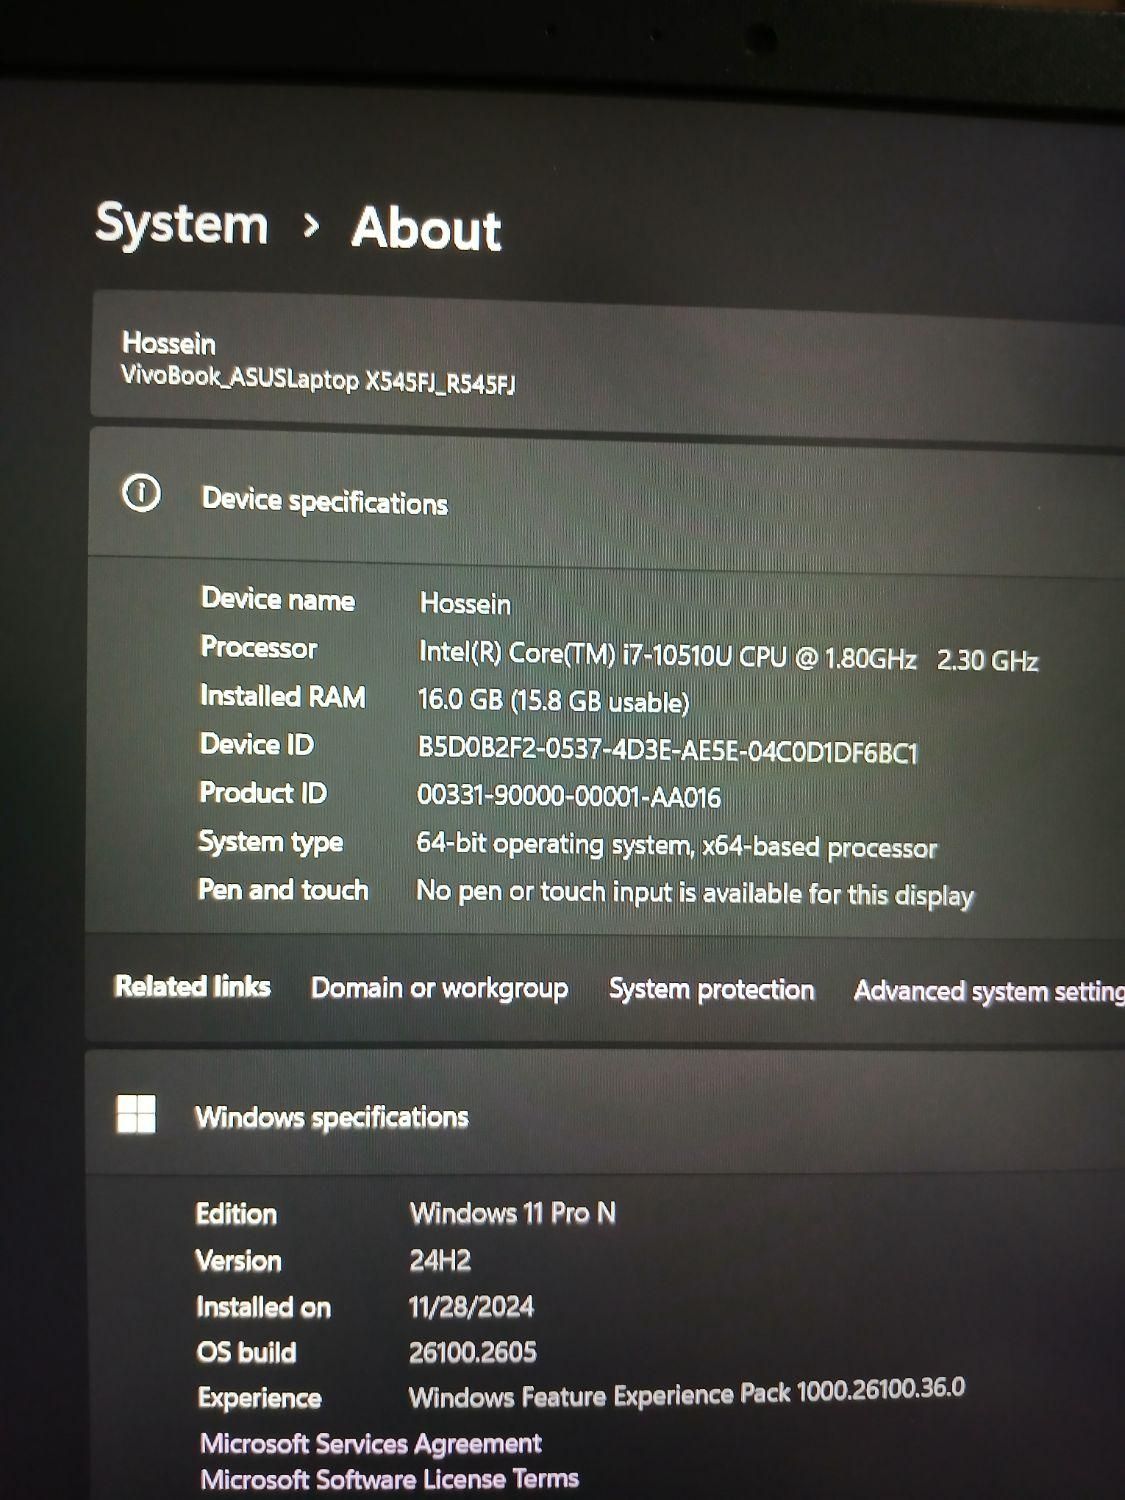
Task: Select the OS build 26100.2605 value
Action: (472, 1352)
